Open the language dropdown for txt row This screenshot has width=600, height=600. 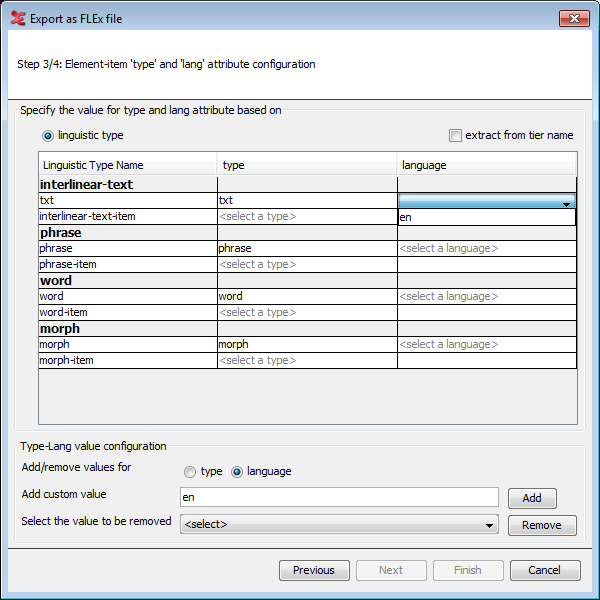point(487,201)
